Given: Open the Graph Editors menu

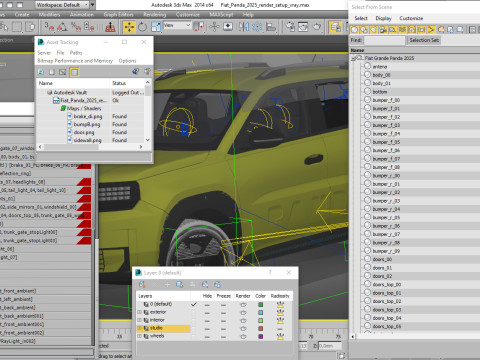Looking at the screenshot, I should [118, 15].
